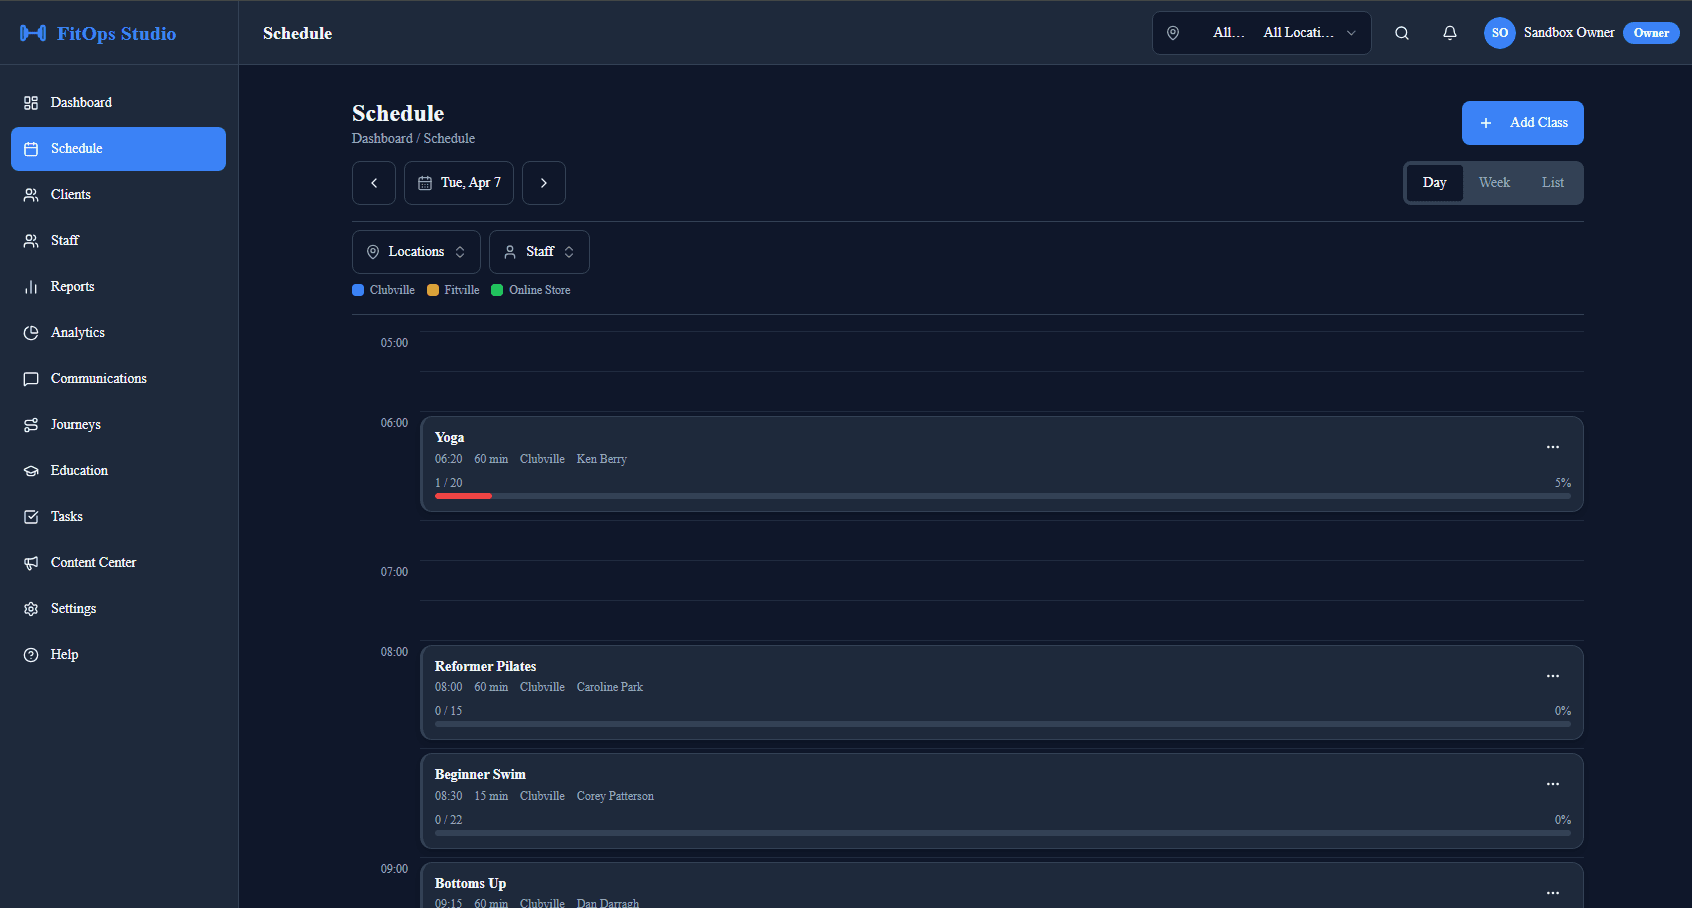Open the Communications chat icon
Viewport: 1692px width, 908px height.
[x=31, y=378]
